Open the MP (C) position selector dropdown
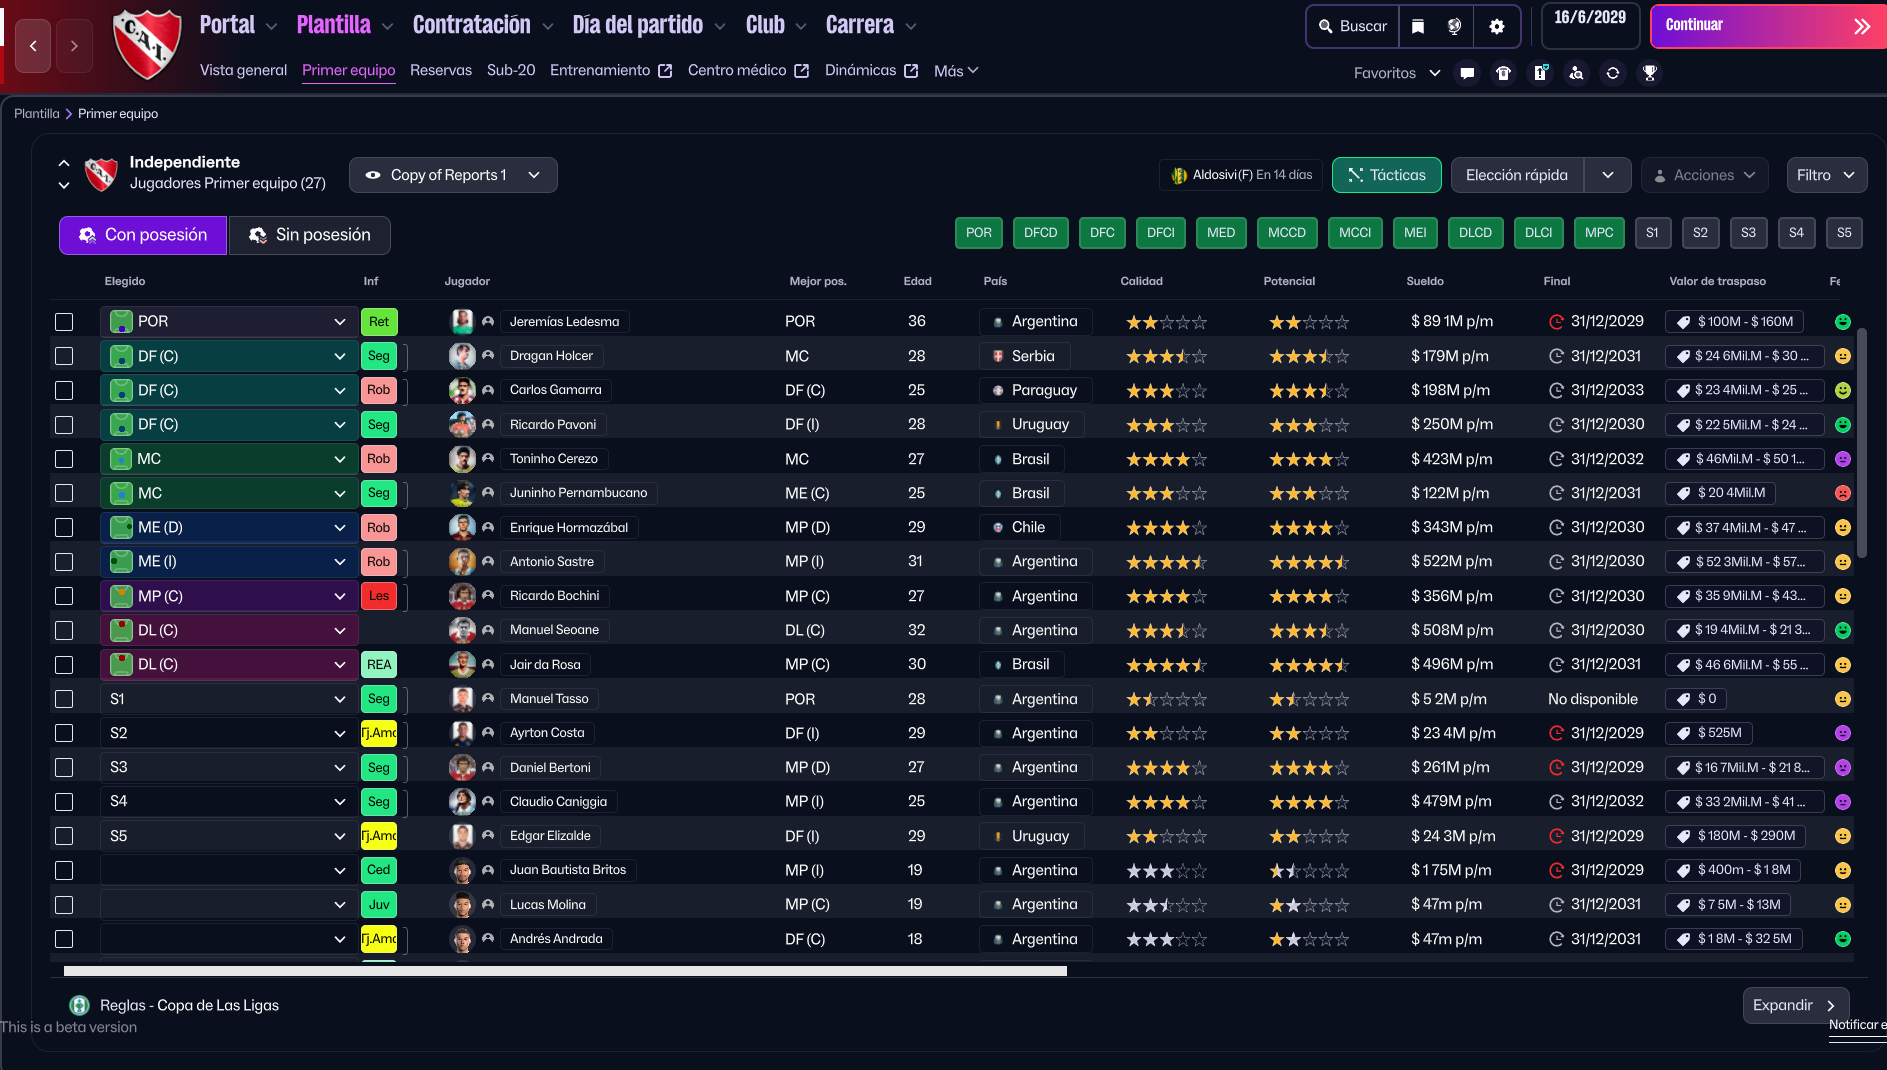This screenshot has height=1070, width=1887. click(x=229, y=596)
